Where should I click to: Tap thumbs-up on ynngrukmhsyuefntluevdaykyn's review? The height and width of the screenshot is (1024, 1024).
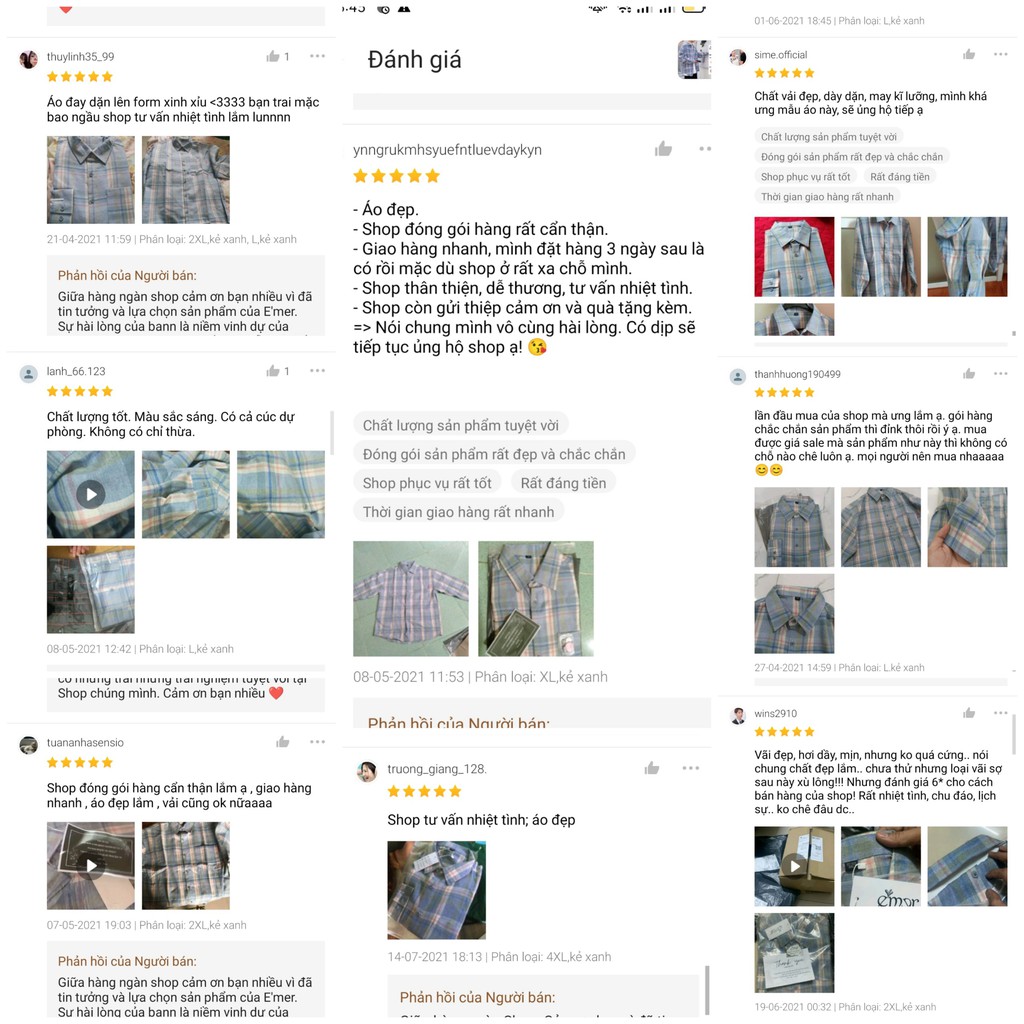664,149
